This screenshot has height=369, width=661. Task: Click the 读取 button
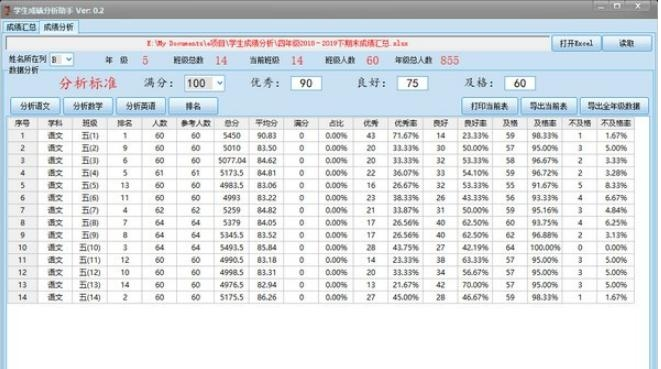click(626, 43)
